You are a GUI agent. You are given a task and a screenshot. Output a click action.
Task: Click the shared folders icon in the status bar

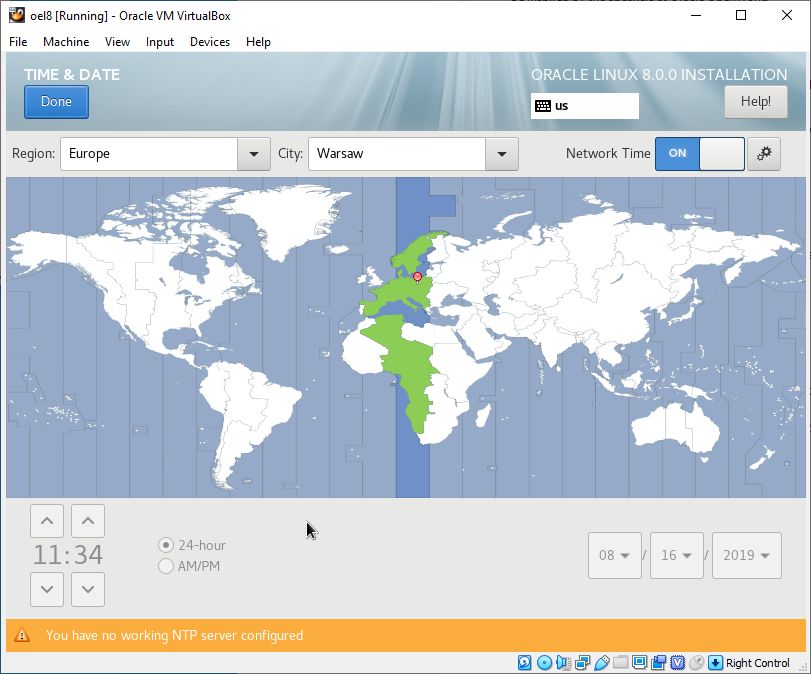[620, 663]
